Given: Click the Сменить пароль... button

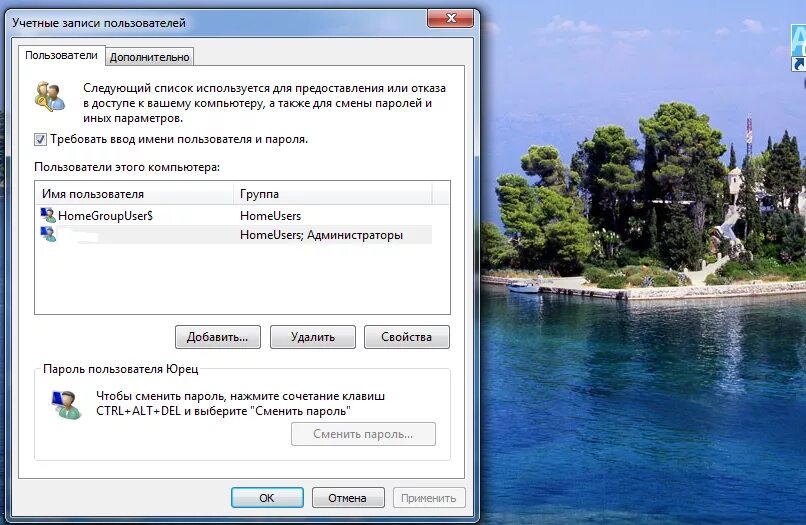Looking at the screenshot, I should tap(363, 434).
